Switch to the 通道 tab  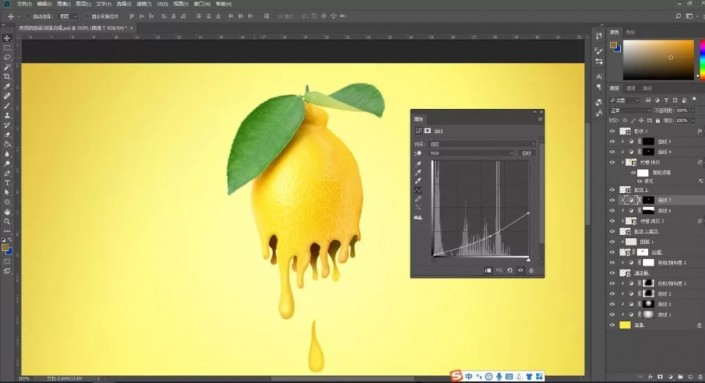click(632, 88)
